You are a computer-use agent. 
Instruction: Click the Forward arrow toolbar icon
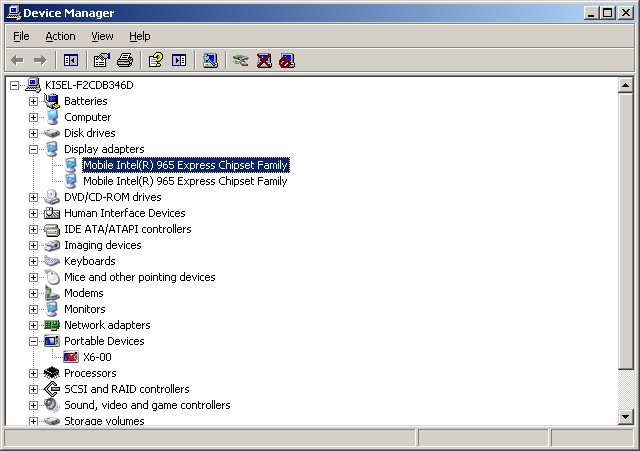click(40, 61)
